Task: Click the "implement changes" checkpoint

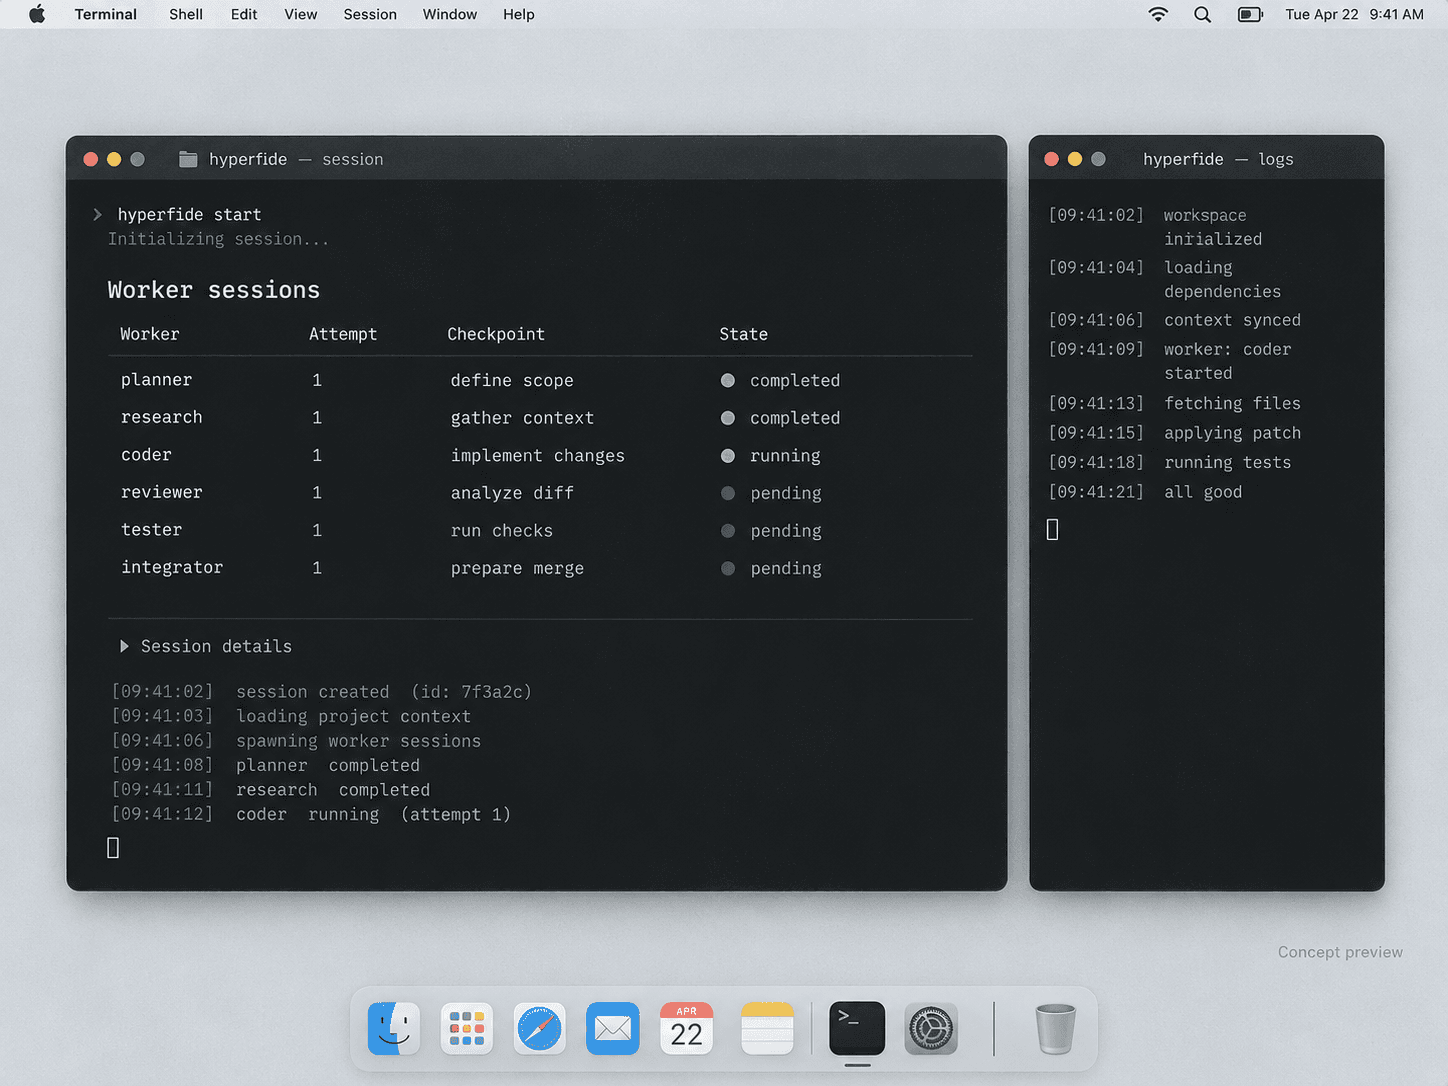Action: (x=538, y=456)
